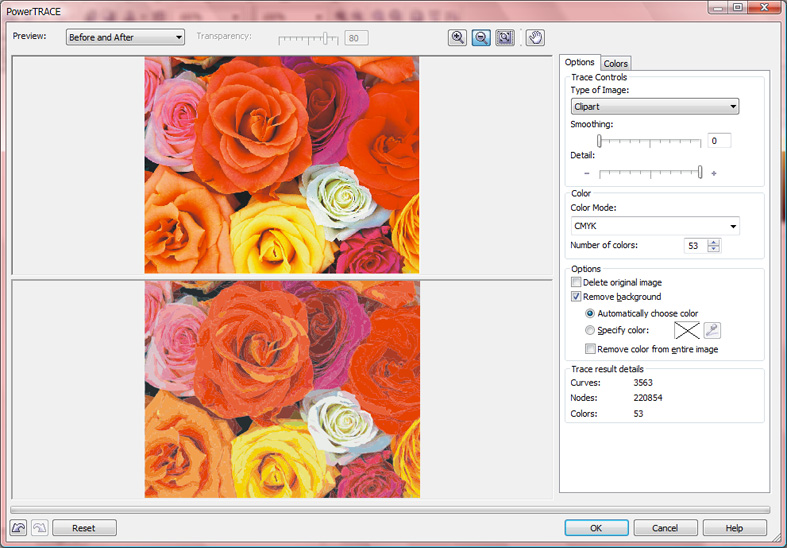Click the Redo arrow icon
Screen dimensions: 787x548
click(x=39, y=528)
